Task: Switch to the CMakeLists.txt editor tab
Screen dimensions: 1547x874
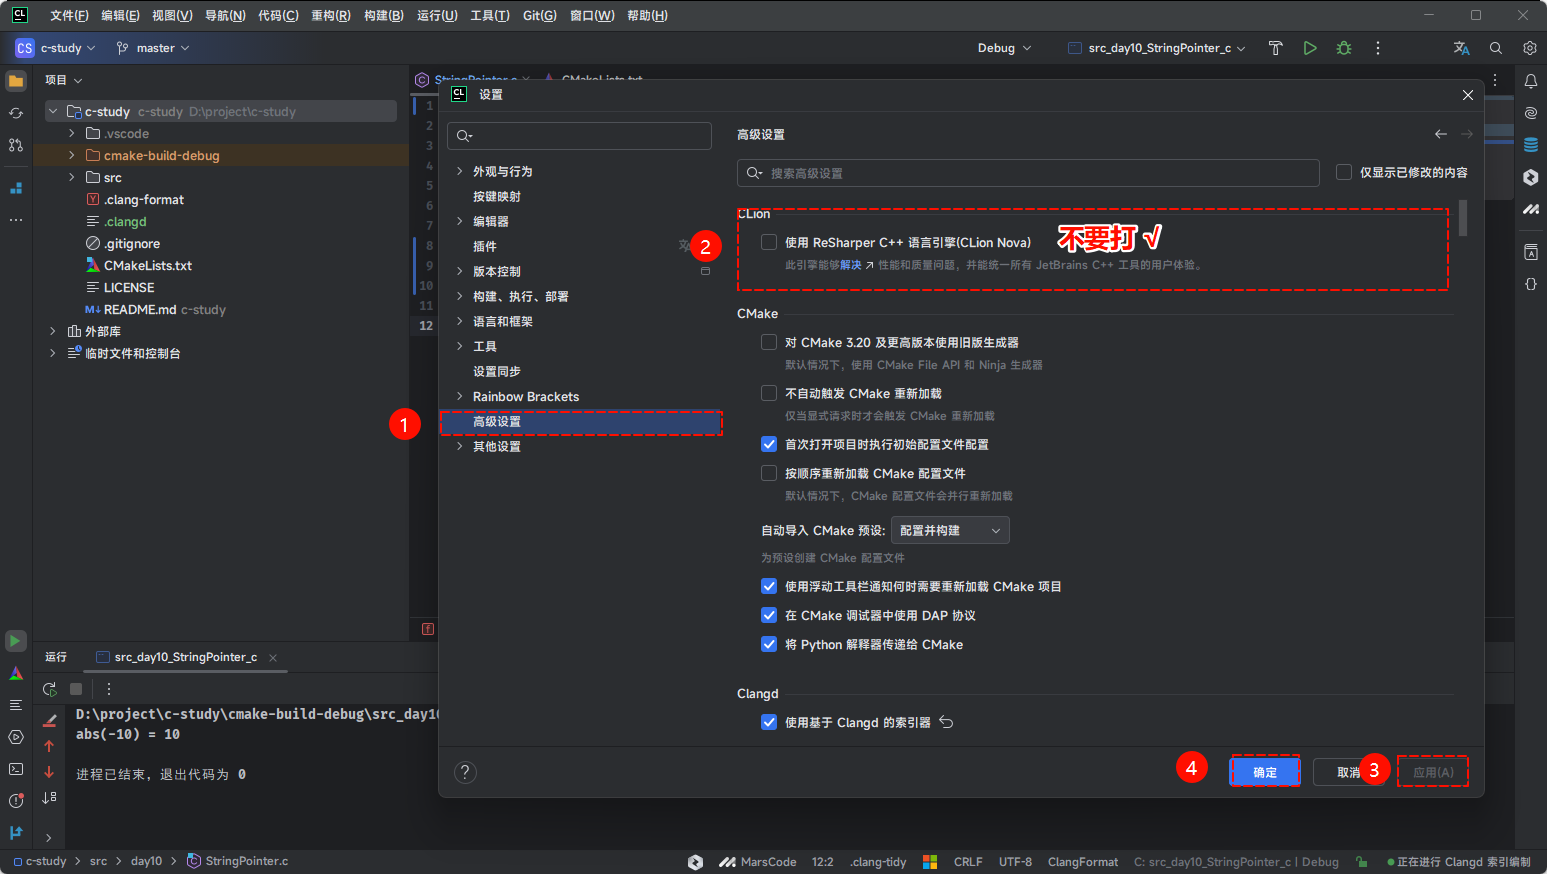Action: [x=601, y=80]
